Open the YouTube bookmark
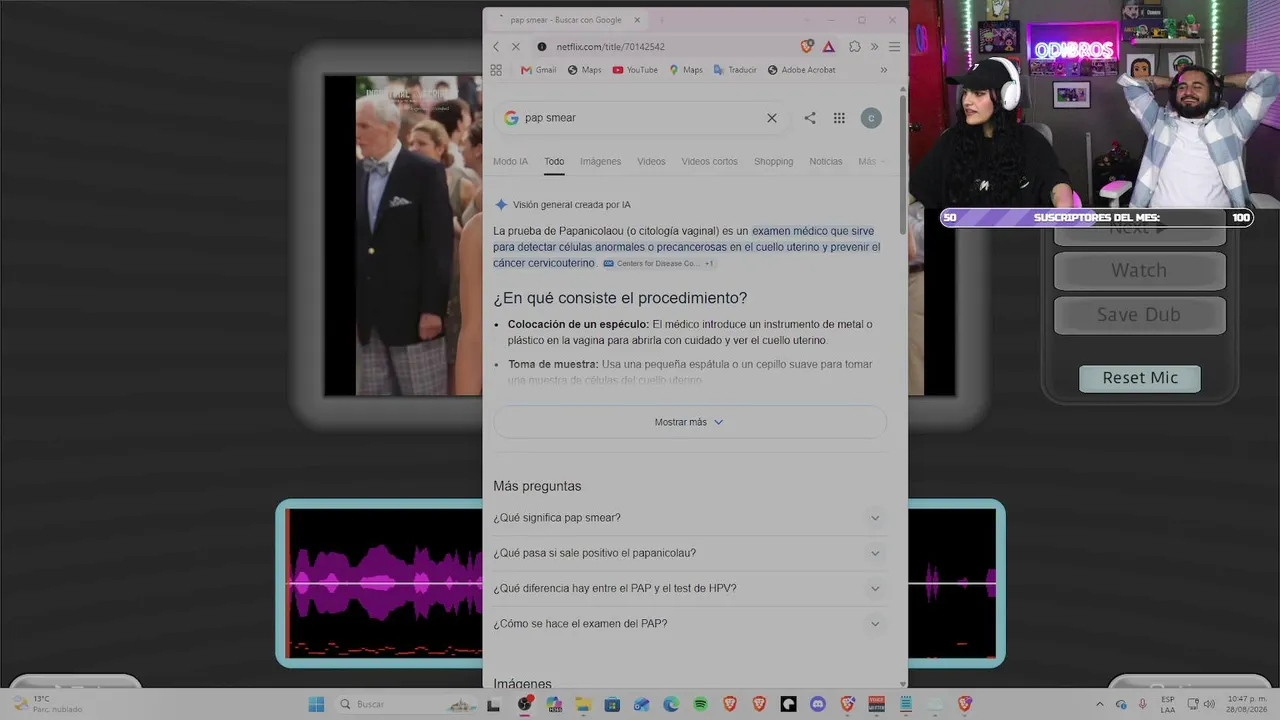 635,70
